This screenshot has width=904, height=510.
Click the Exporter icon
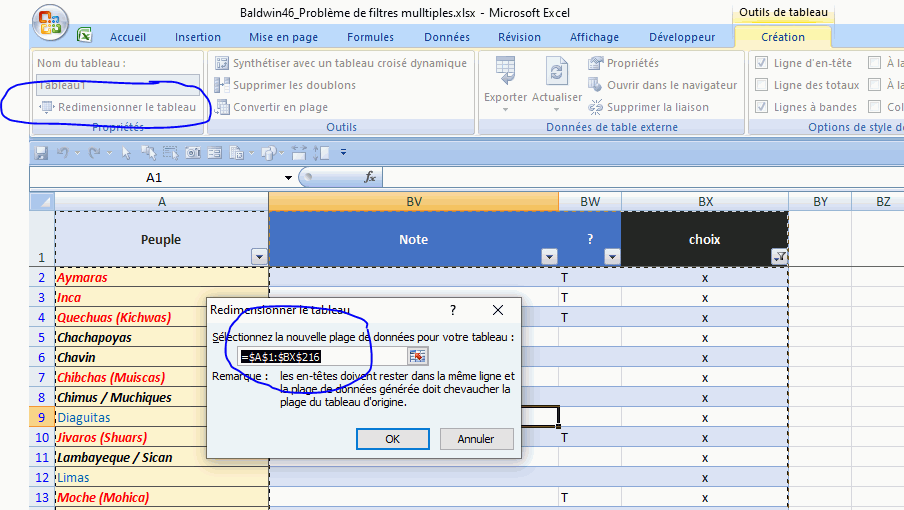point(505,72)
